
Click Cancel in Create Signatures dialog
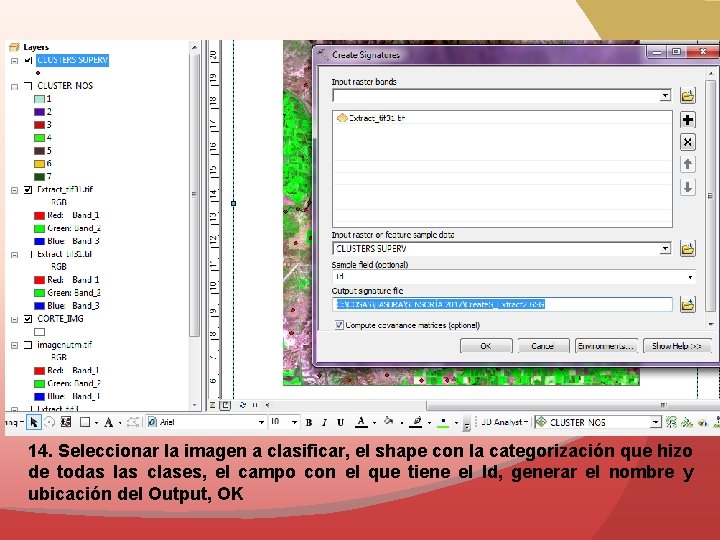click(543, 346)
